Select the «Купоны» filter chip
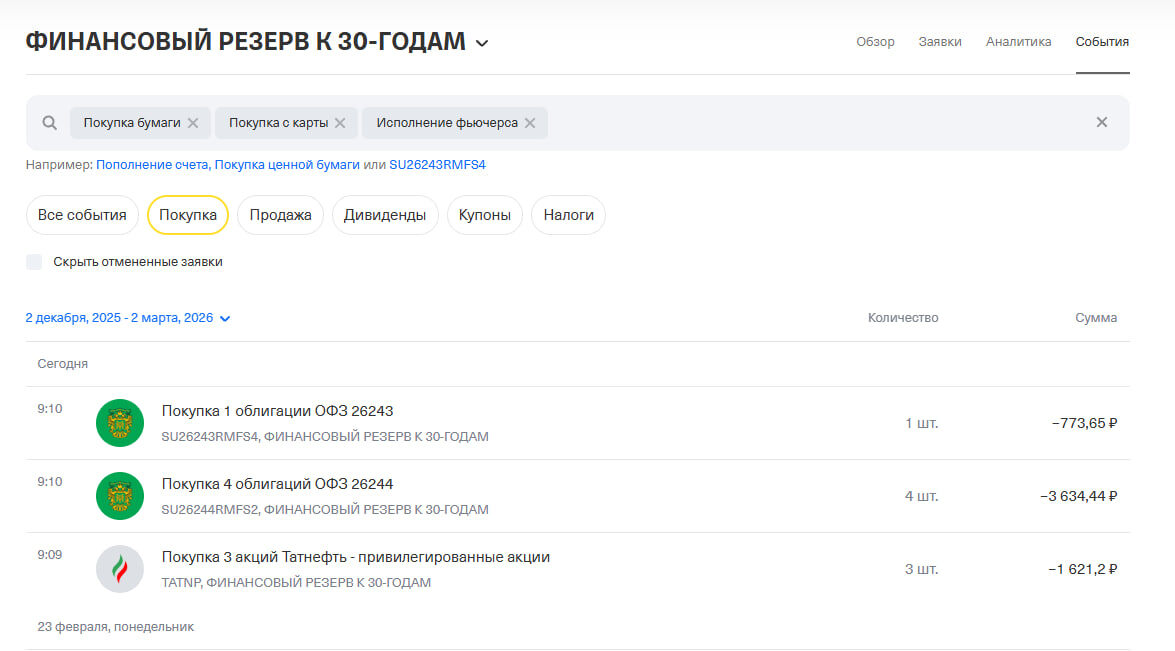 tap(484, 214)
